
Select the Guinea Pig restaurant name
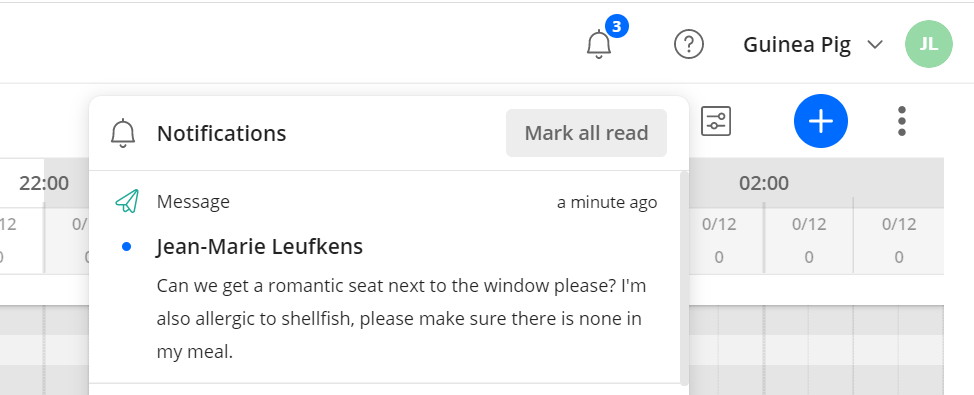point(797,45)
